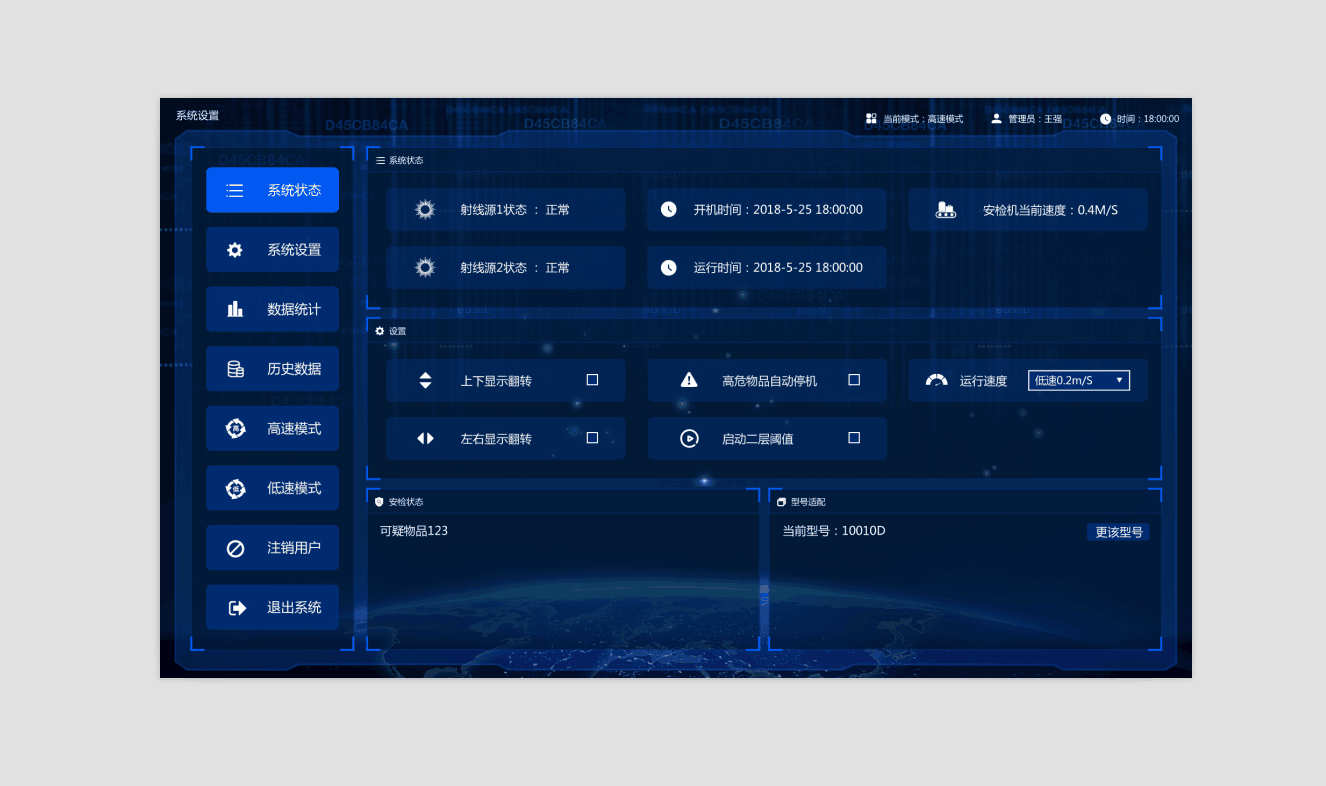Click the play circle icon for 启动二层阈值
The image size is (1326, 786).
pyautogui.click(x=689, y=438)
